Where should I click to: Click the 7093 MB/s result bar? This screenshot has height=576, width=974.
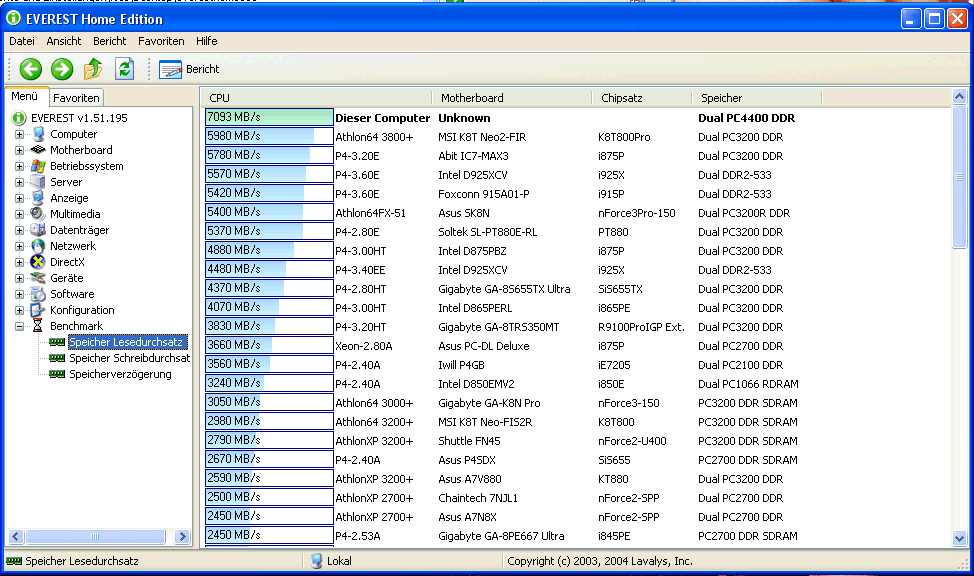click(x=269, y=117)
